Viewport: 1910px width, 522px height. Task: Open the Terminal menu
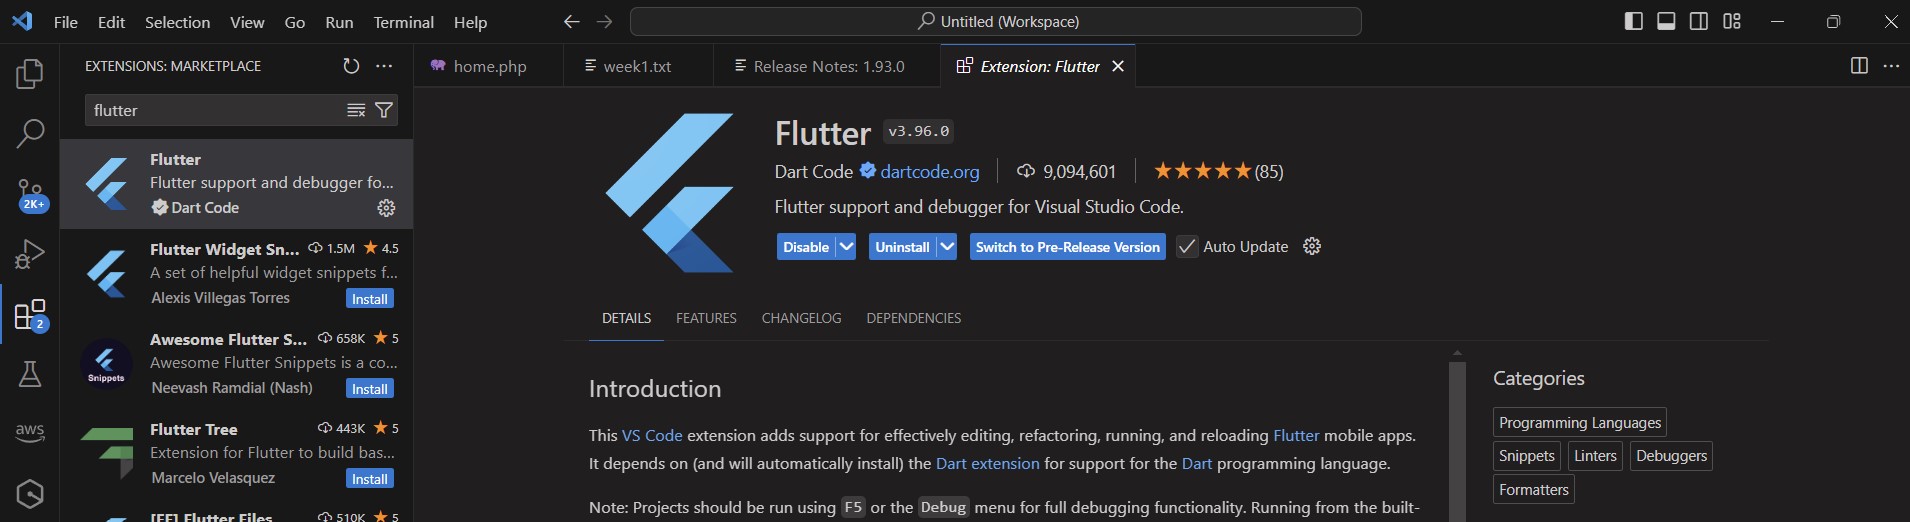(x=404, y=22)
